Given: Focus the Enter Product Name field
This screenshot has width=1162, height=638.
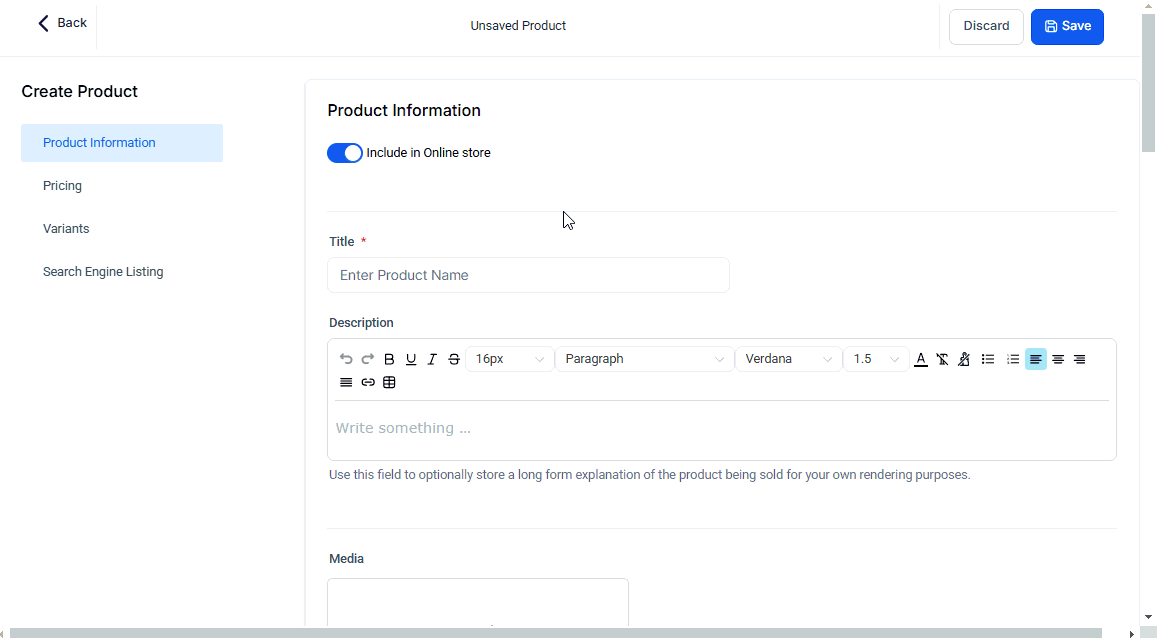Looking at the screenshot, I should [528, 275].
